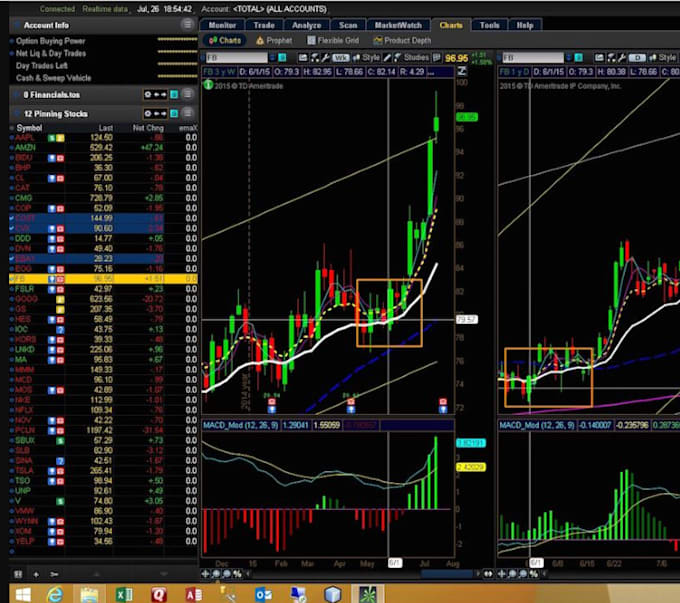
Task: Open the Product Depth sub-tab
Action: click(402, 40)
